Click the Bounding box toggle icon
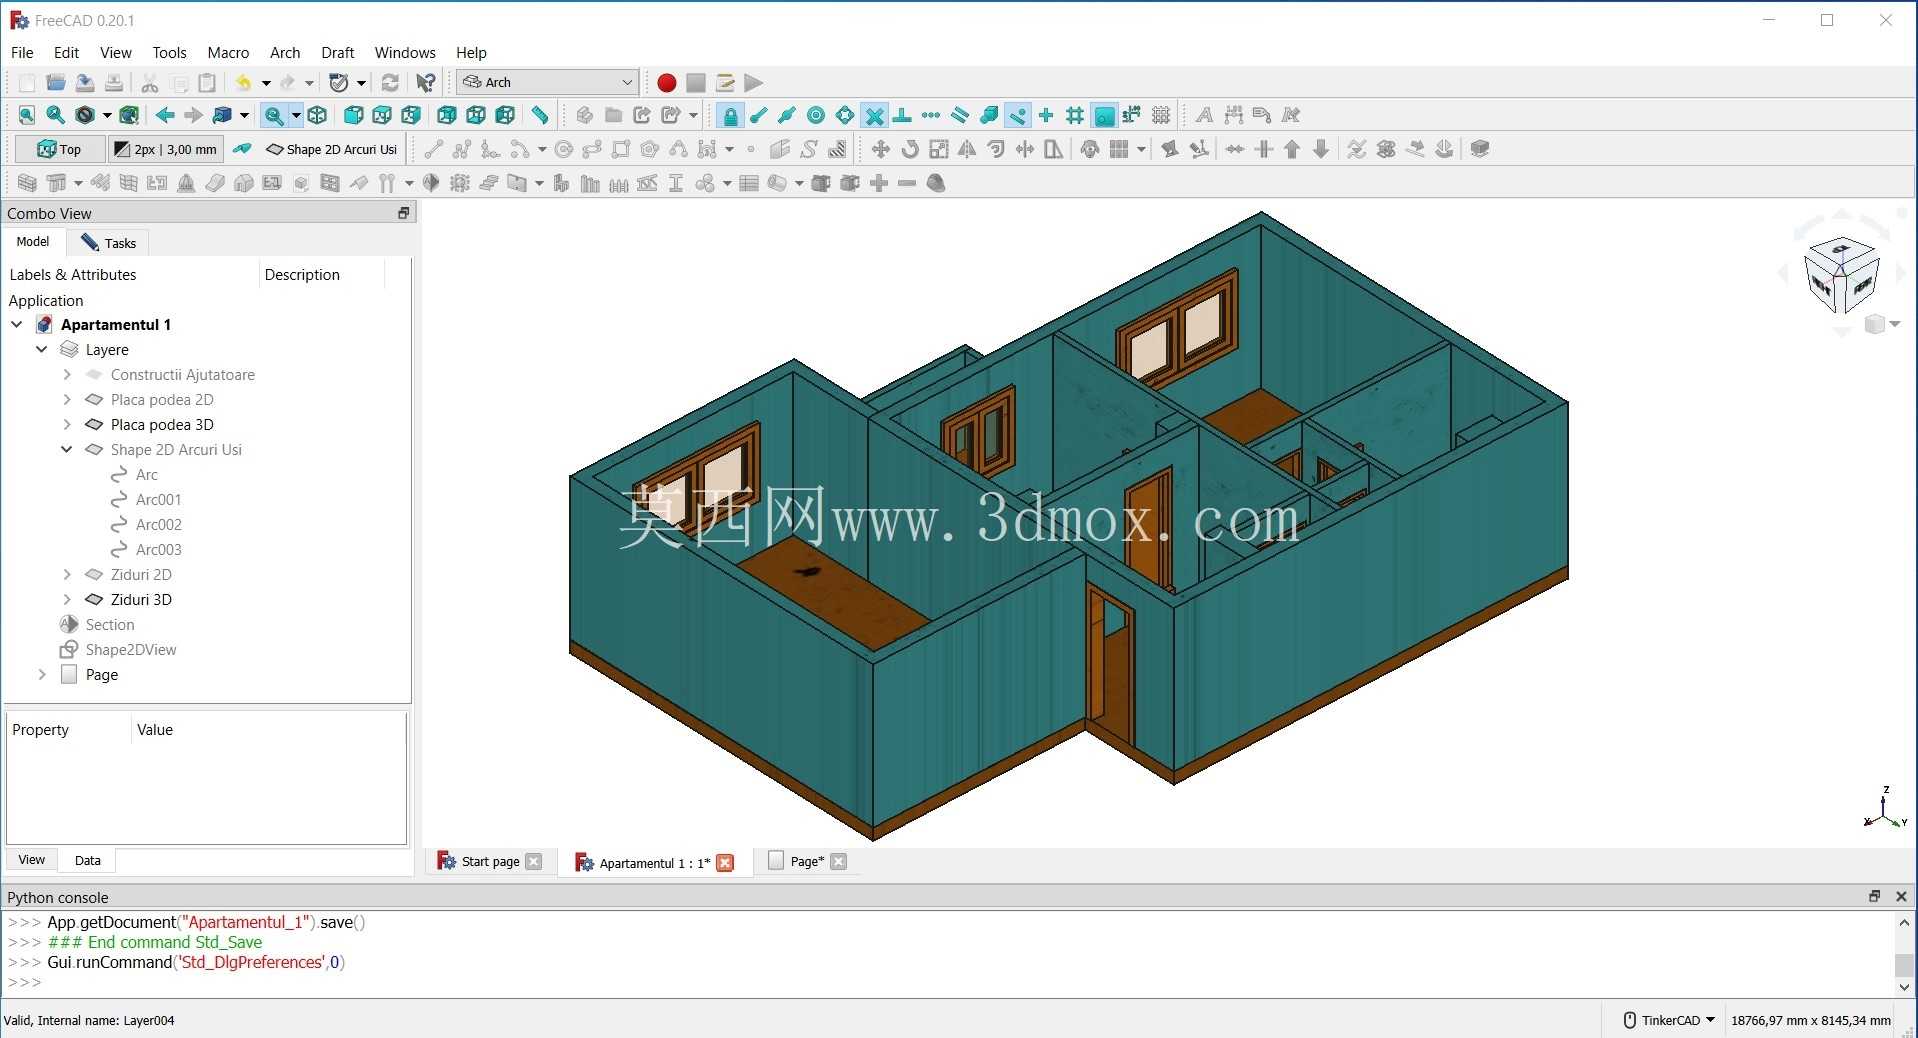This screenshot has width=1918, height=1038. point(128,115)
